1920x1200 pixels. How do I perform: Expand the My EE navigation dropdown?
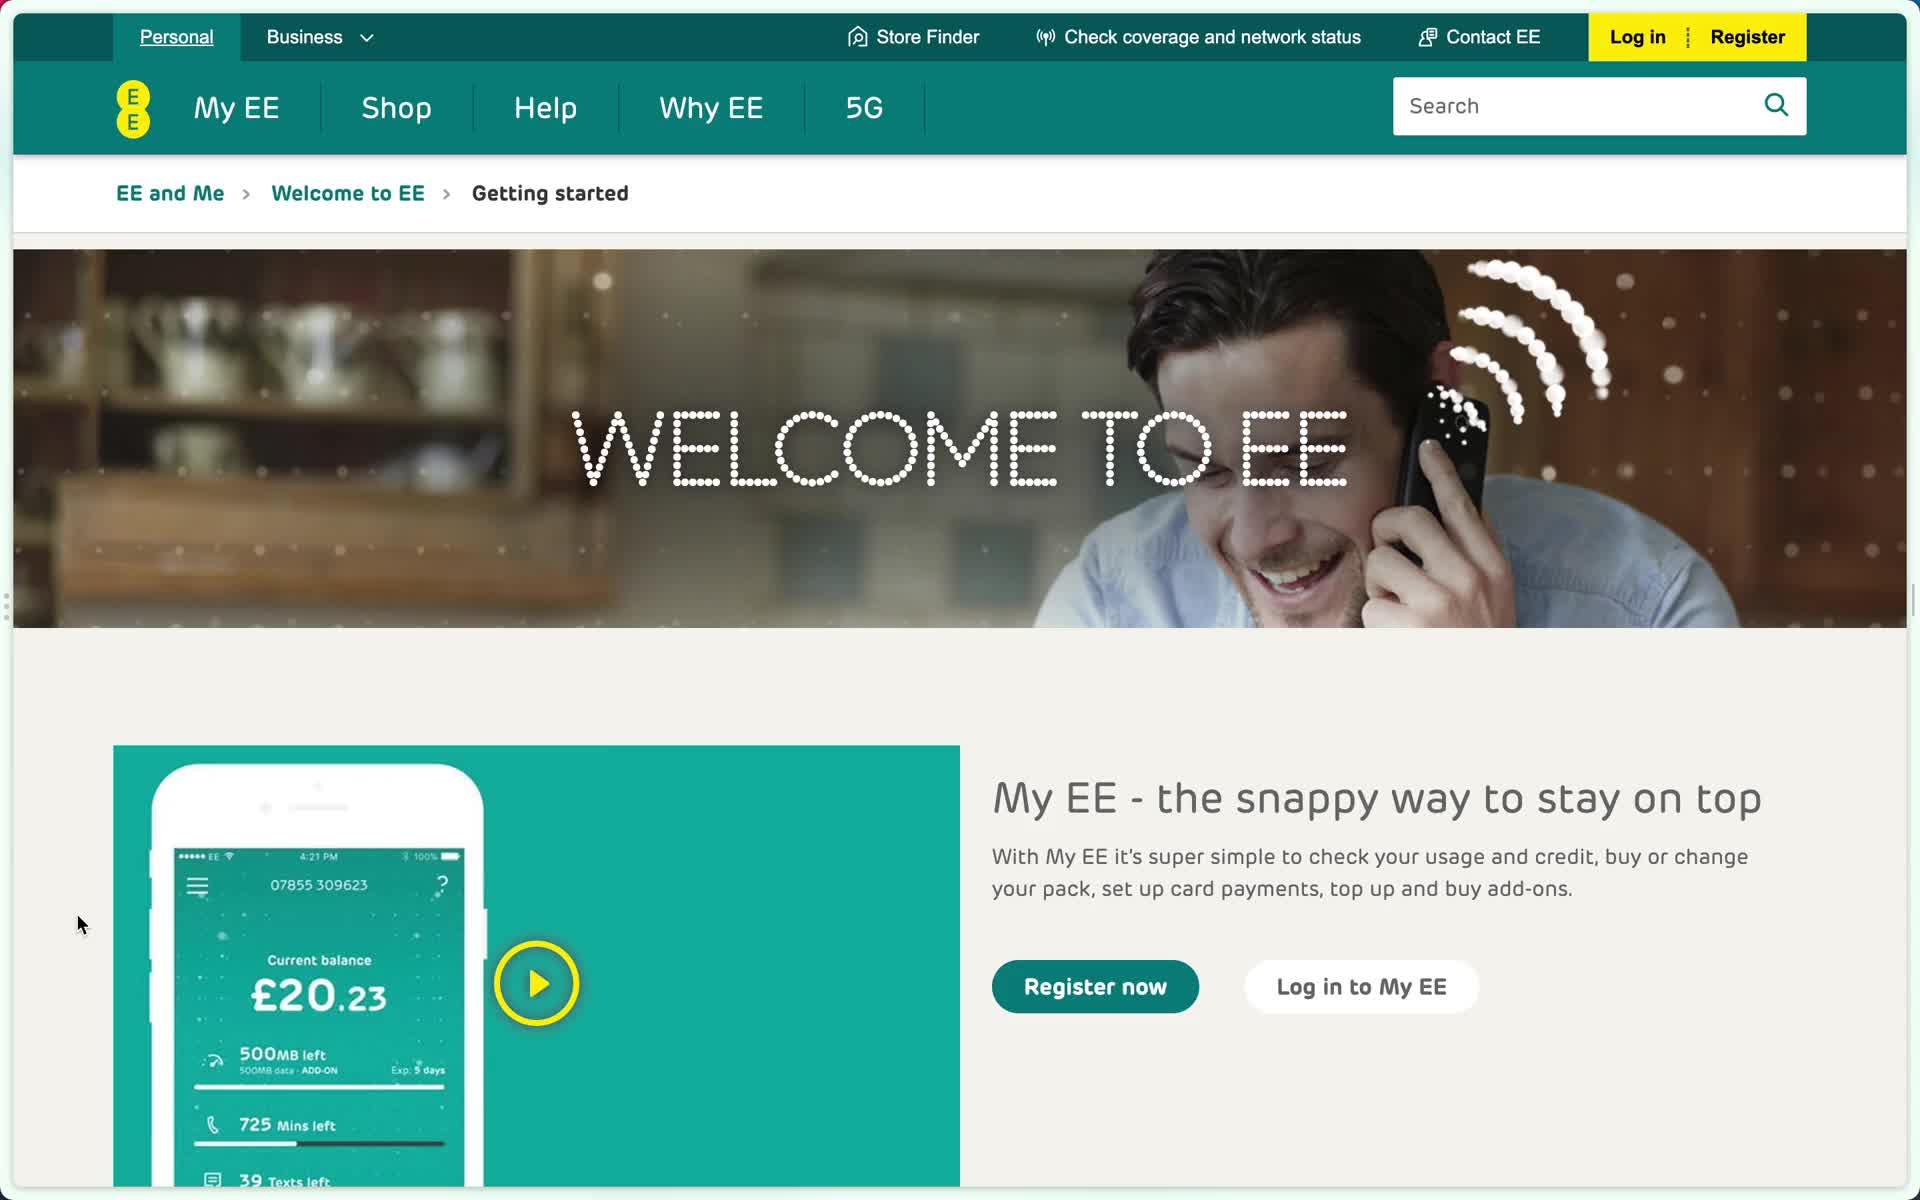236,106
